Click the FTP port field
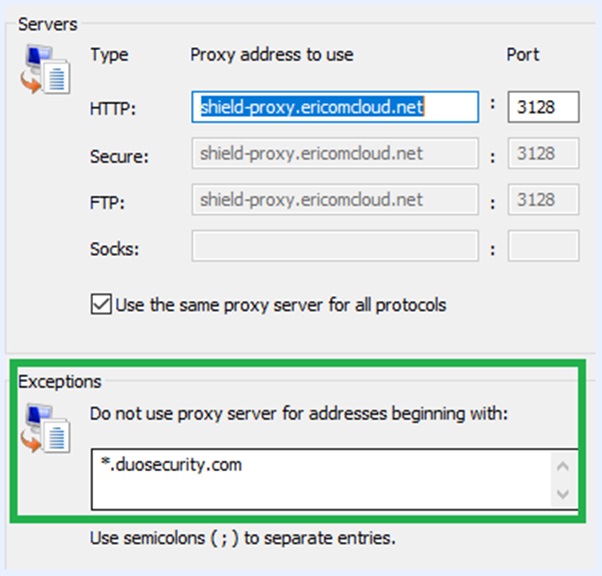 pyautogui.click(x=543, y=200)
